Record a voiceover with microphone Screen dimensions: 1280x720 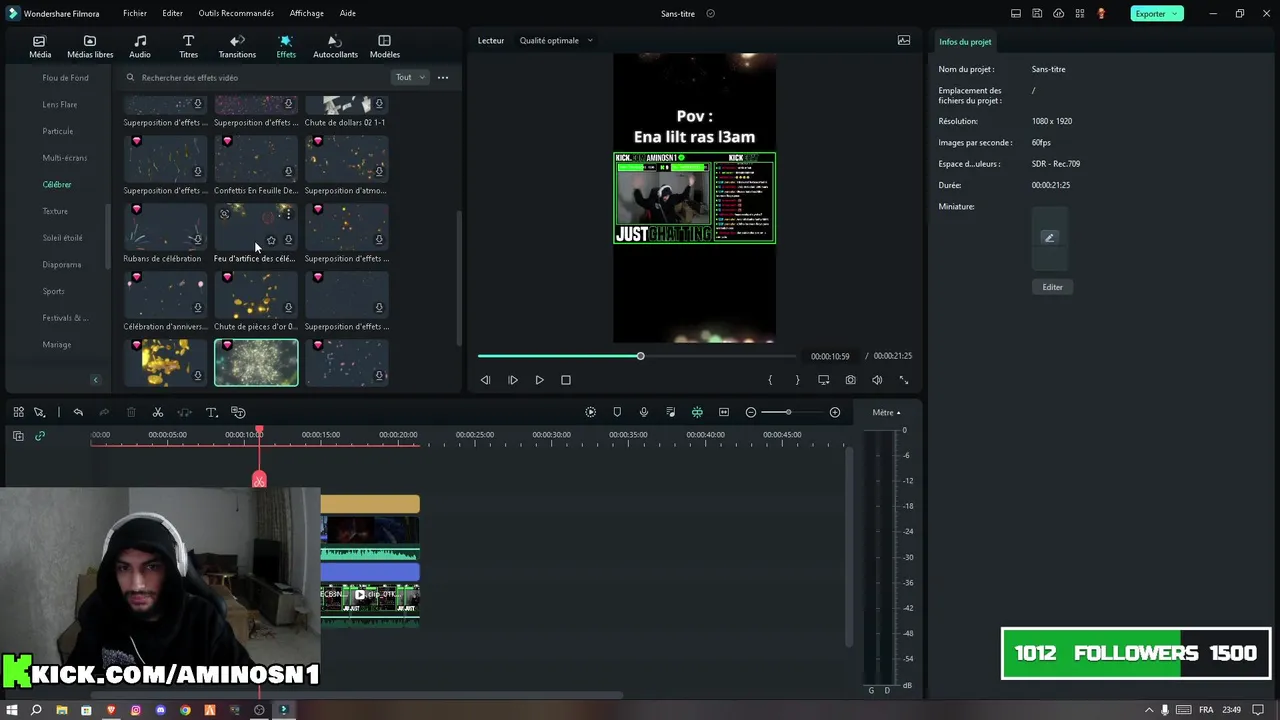click(x=644, y=412)
